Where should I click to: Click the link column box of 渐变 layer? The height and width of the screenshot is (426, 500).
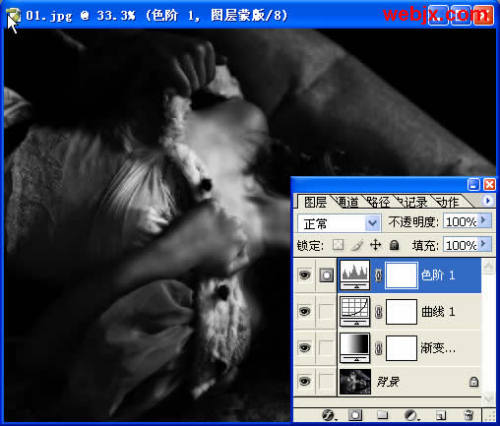coord(326,348)
